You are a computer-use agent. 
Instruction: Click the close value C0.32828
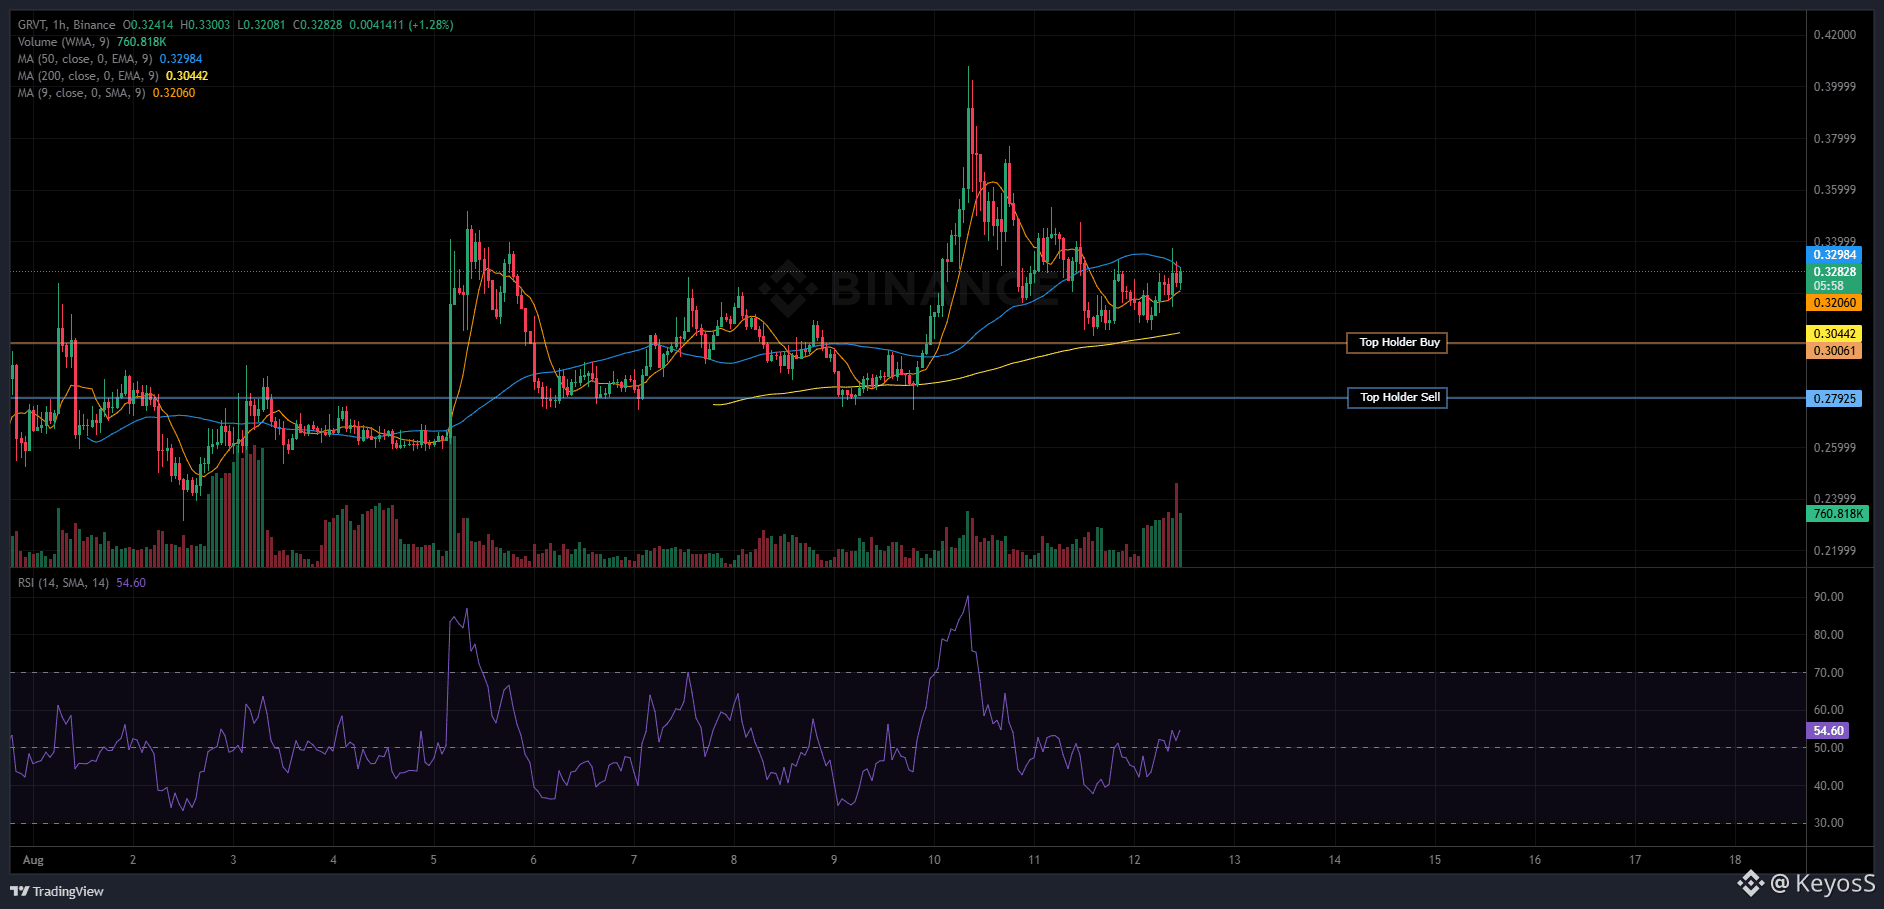[317, 25]
